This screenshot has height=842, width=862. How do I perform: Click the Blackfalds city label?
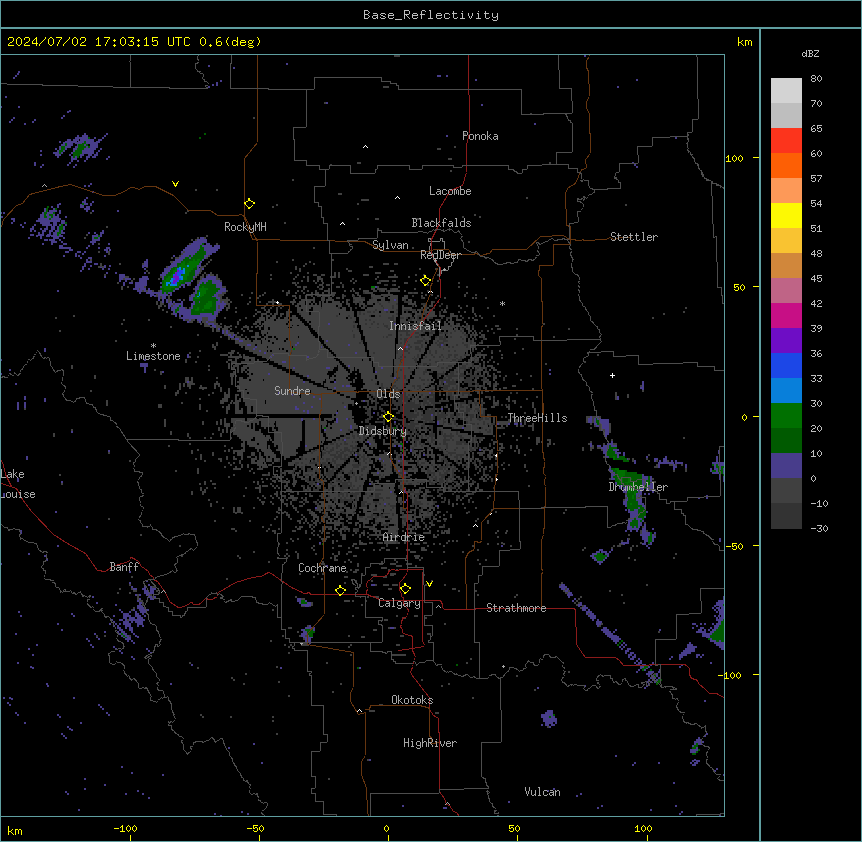(x=441, y=223)
